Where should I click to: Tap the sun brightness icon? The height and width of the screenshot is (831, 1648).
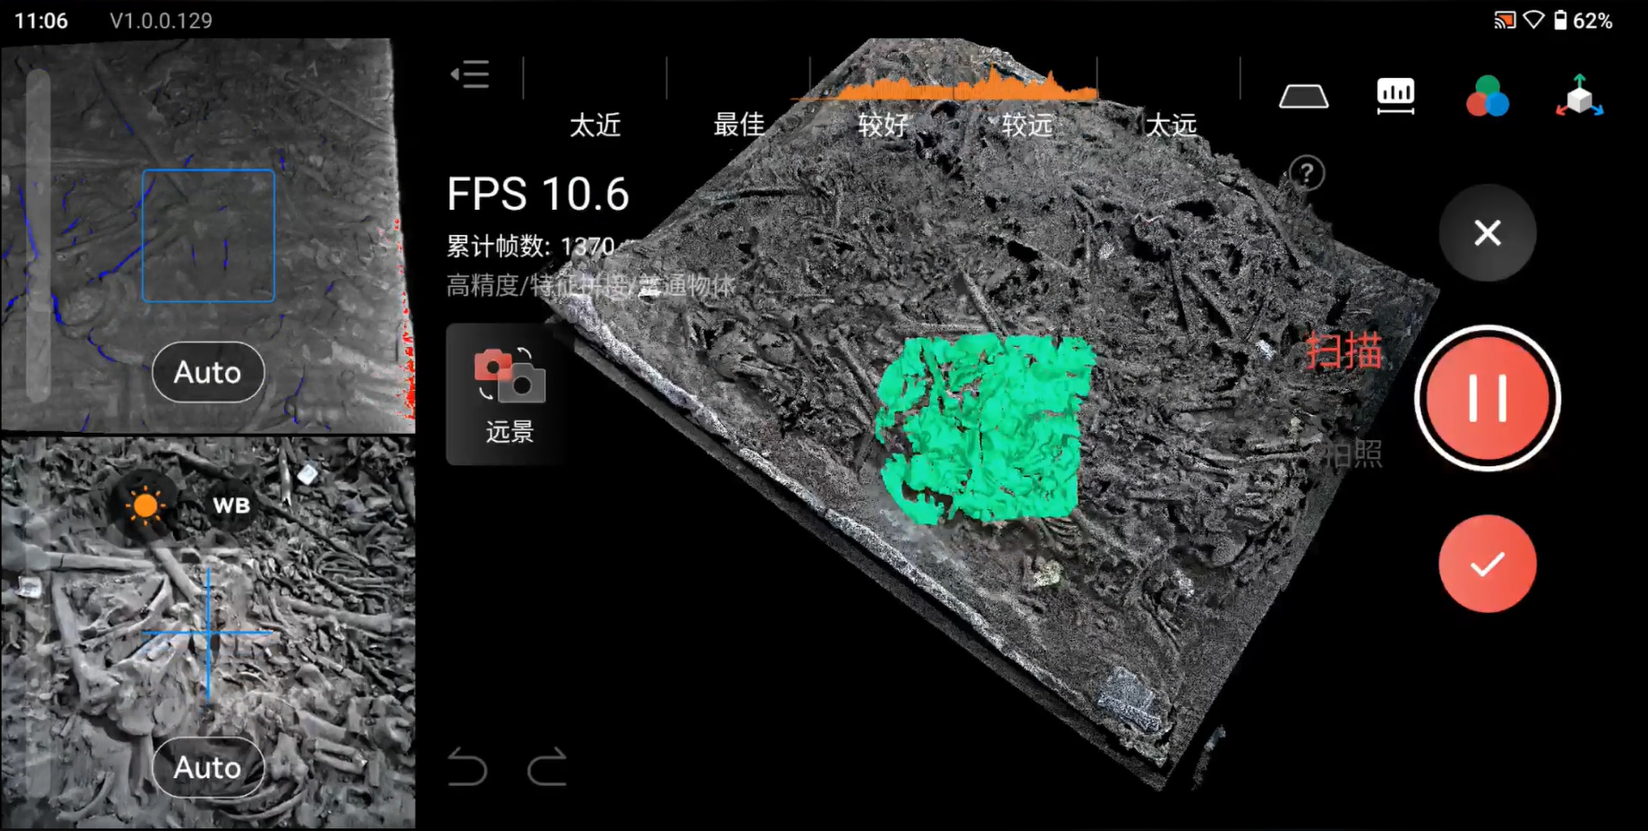click(145, 506)
